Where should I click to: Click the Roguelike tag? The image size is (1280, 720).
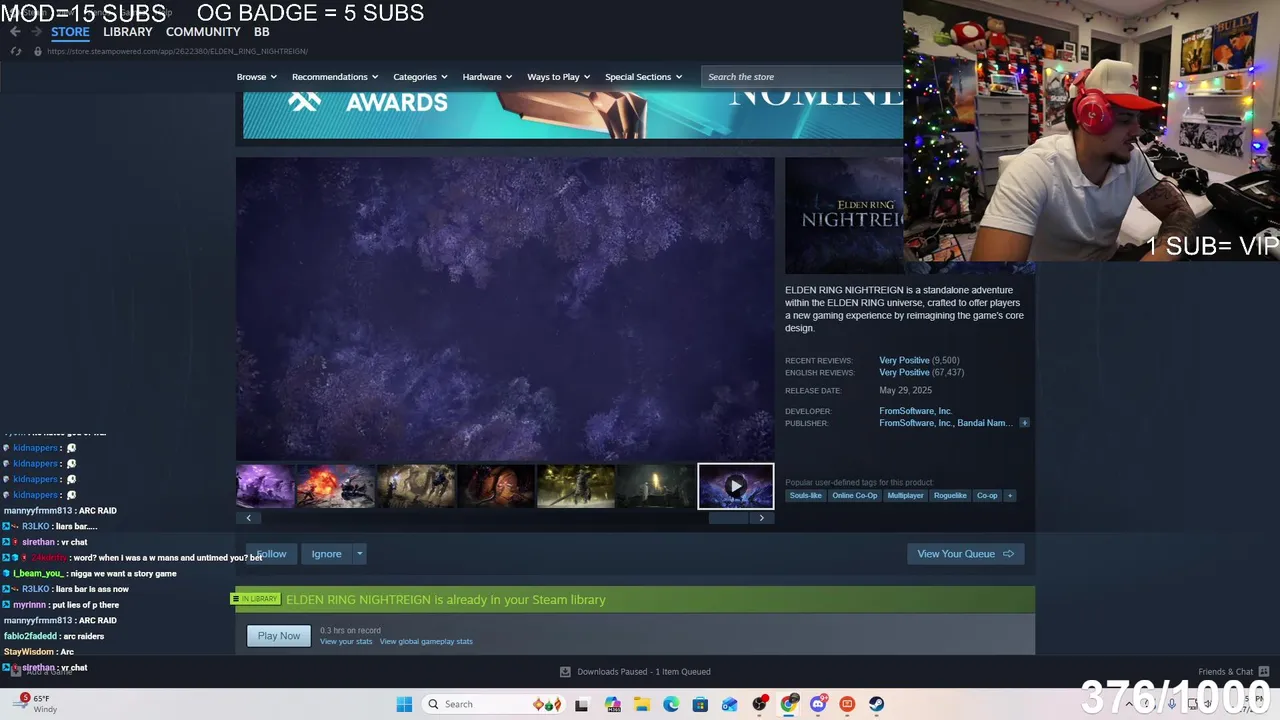[x=950, y=496]
